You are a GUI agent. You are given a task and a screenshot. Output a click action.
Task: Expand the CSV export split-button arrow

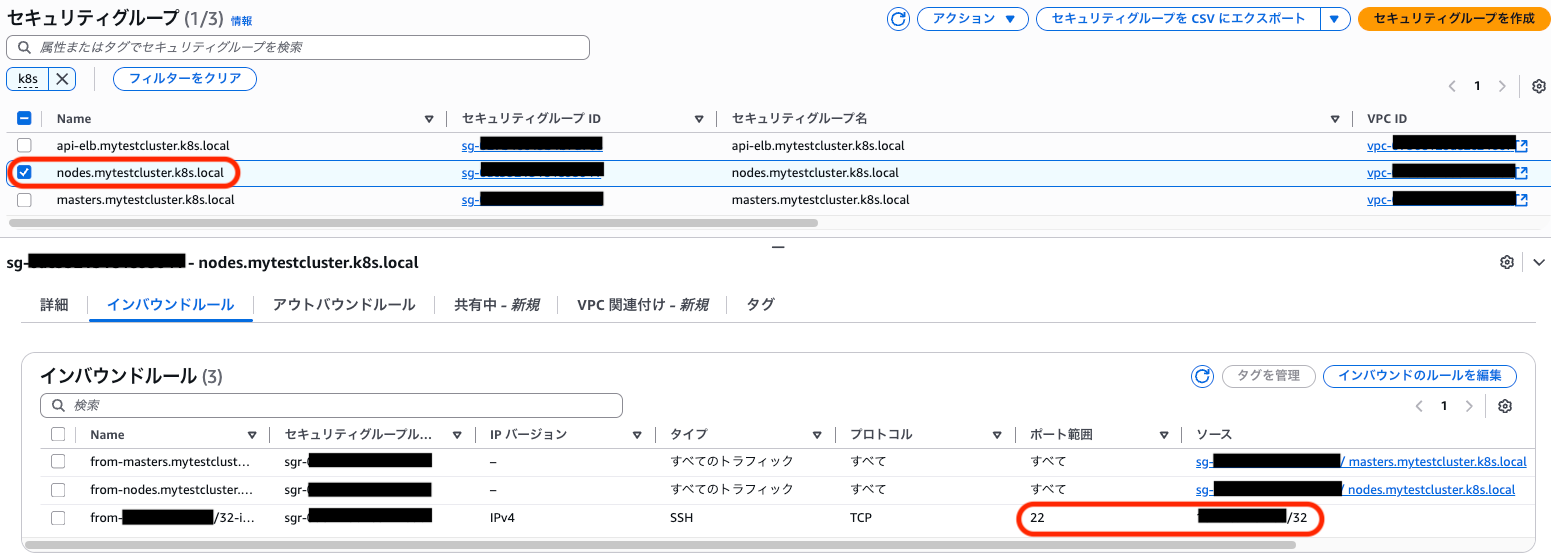pyautogui.click(x=1334, y=19)
